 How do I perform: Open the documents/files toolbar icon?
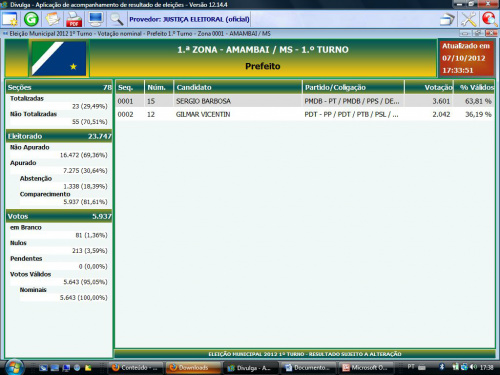tap(53, 19)
